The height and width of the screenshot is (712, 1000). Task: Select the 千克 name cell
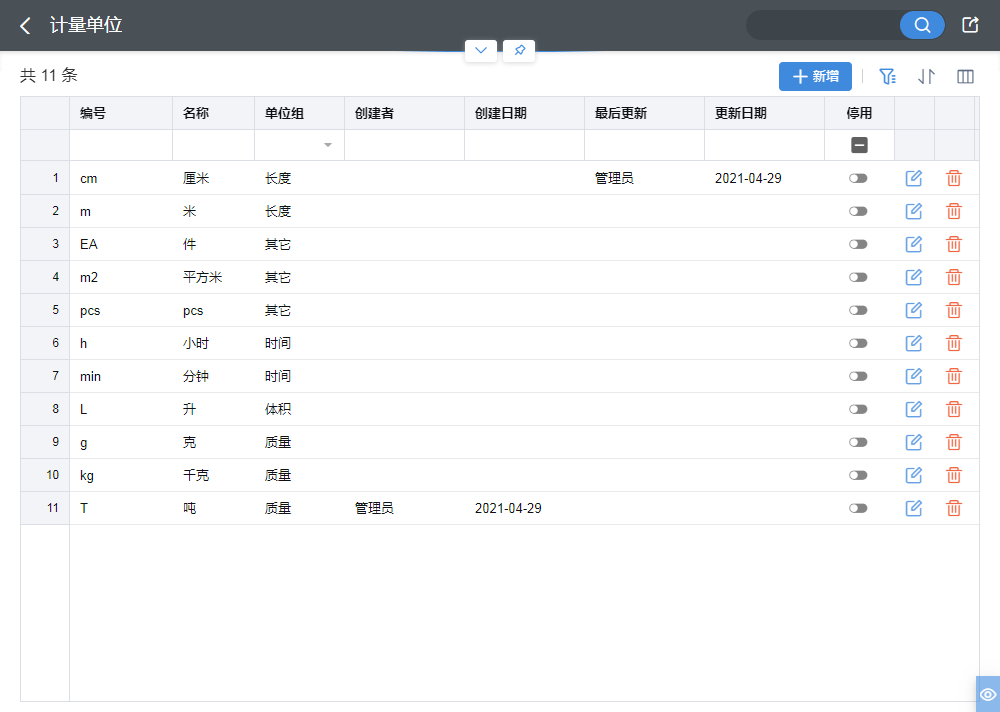click(214, 475)
